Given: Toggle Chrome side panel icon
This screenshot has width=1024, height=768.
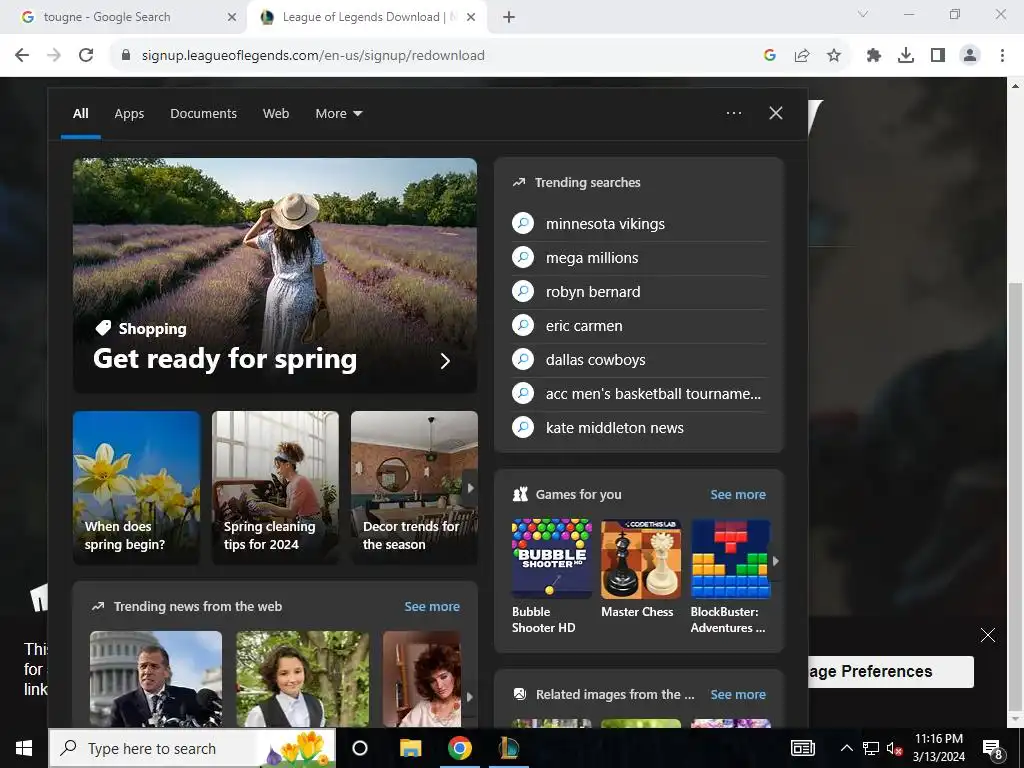Looking at the screenshot, I should click(938, 56).
